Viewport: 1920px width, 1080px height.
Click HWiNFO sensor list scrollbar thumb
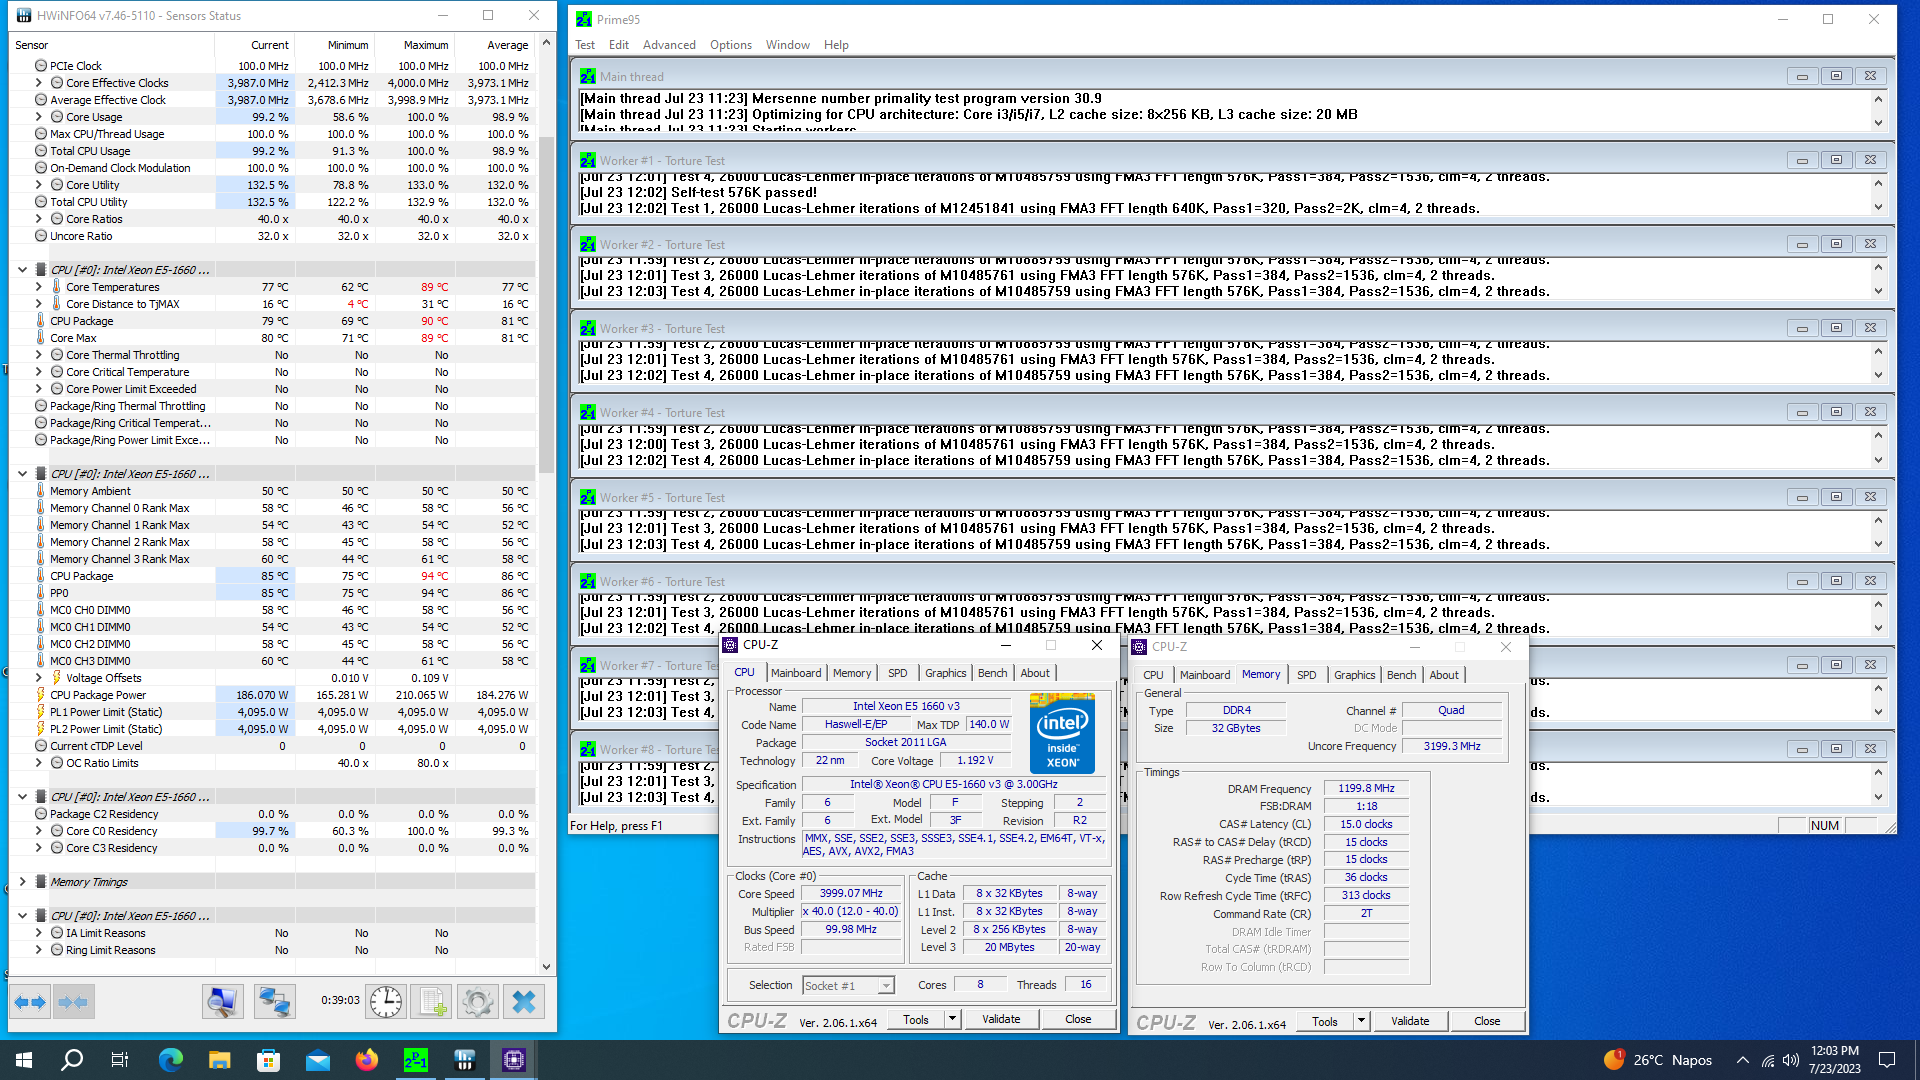tap(546, 305)
